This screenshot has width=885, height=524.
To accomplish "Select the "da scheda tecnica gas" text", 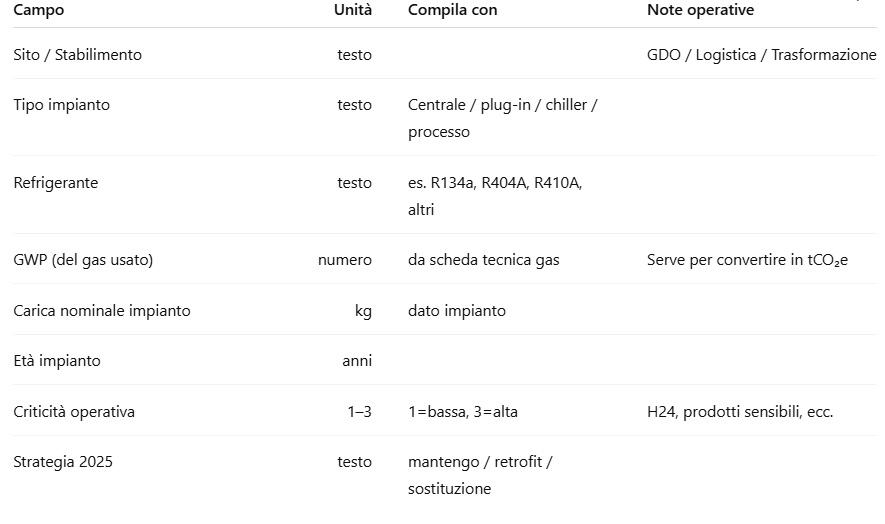I will tap(484, 260).
